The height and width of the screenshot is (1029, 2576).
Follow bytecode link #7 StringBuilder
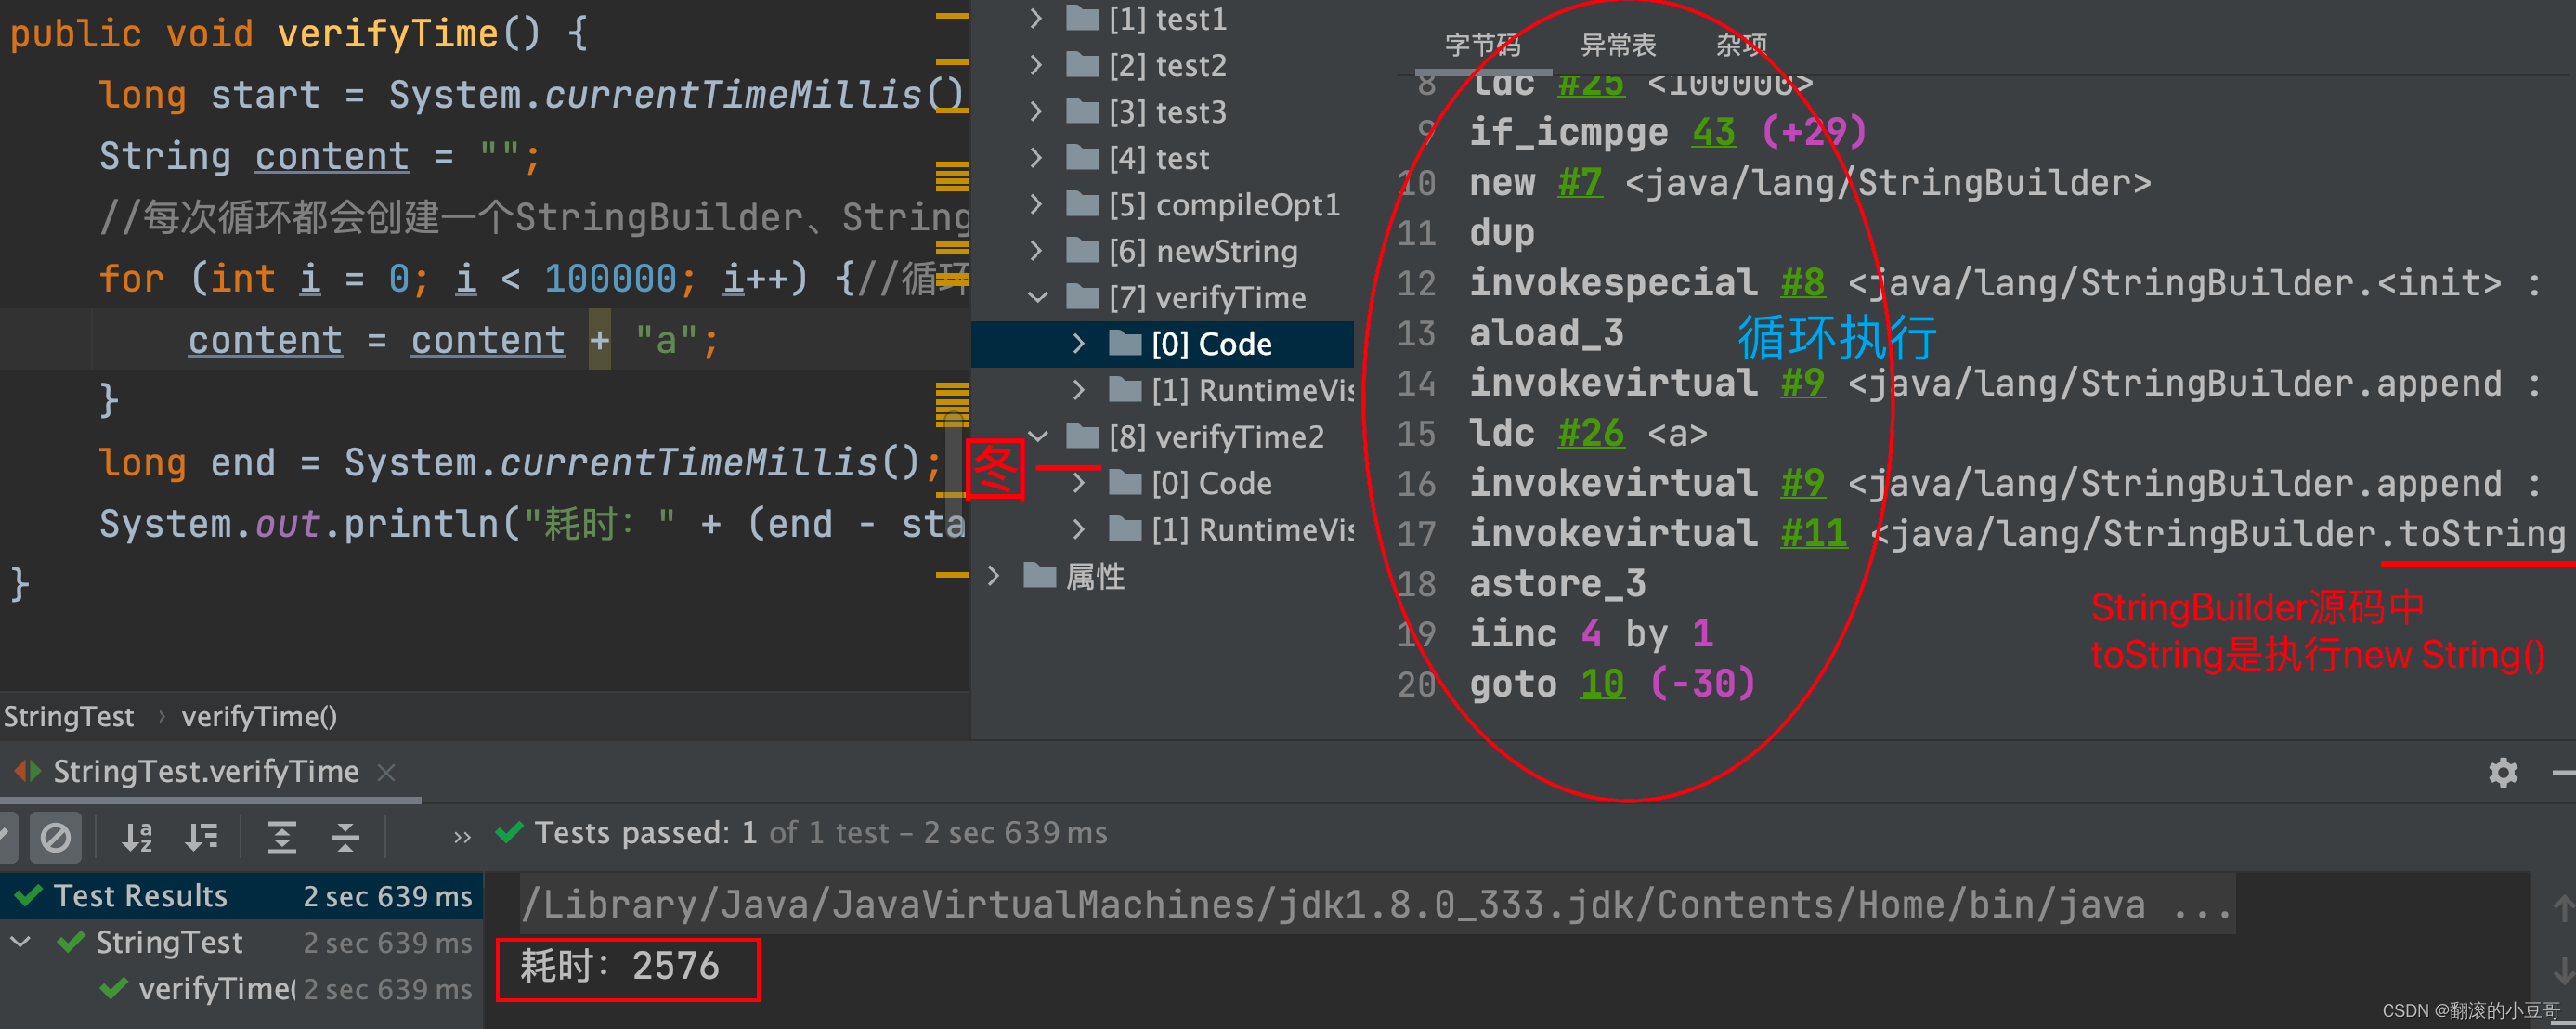point(1579,183)
